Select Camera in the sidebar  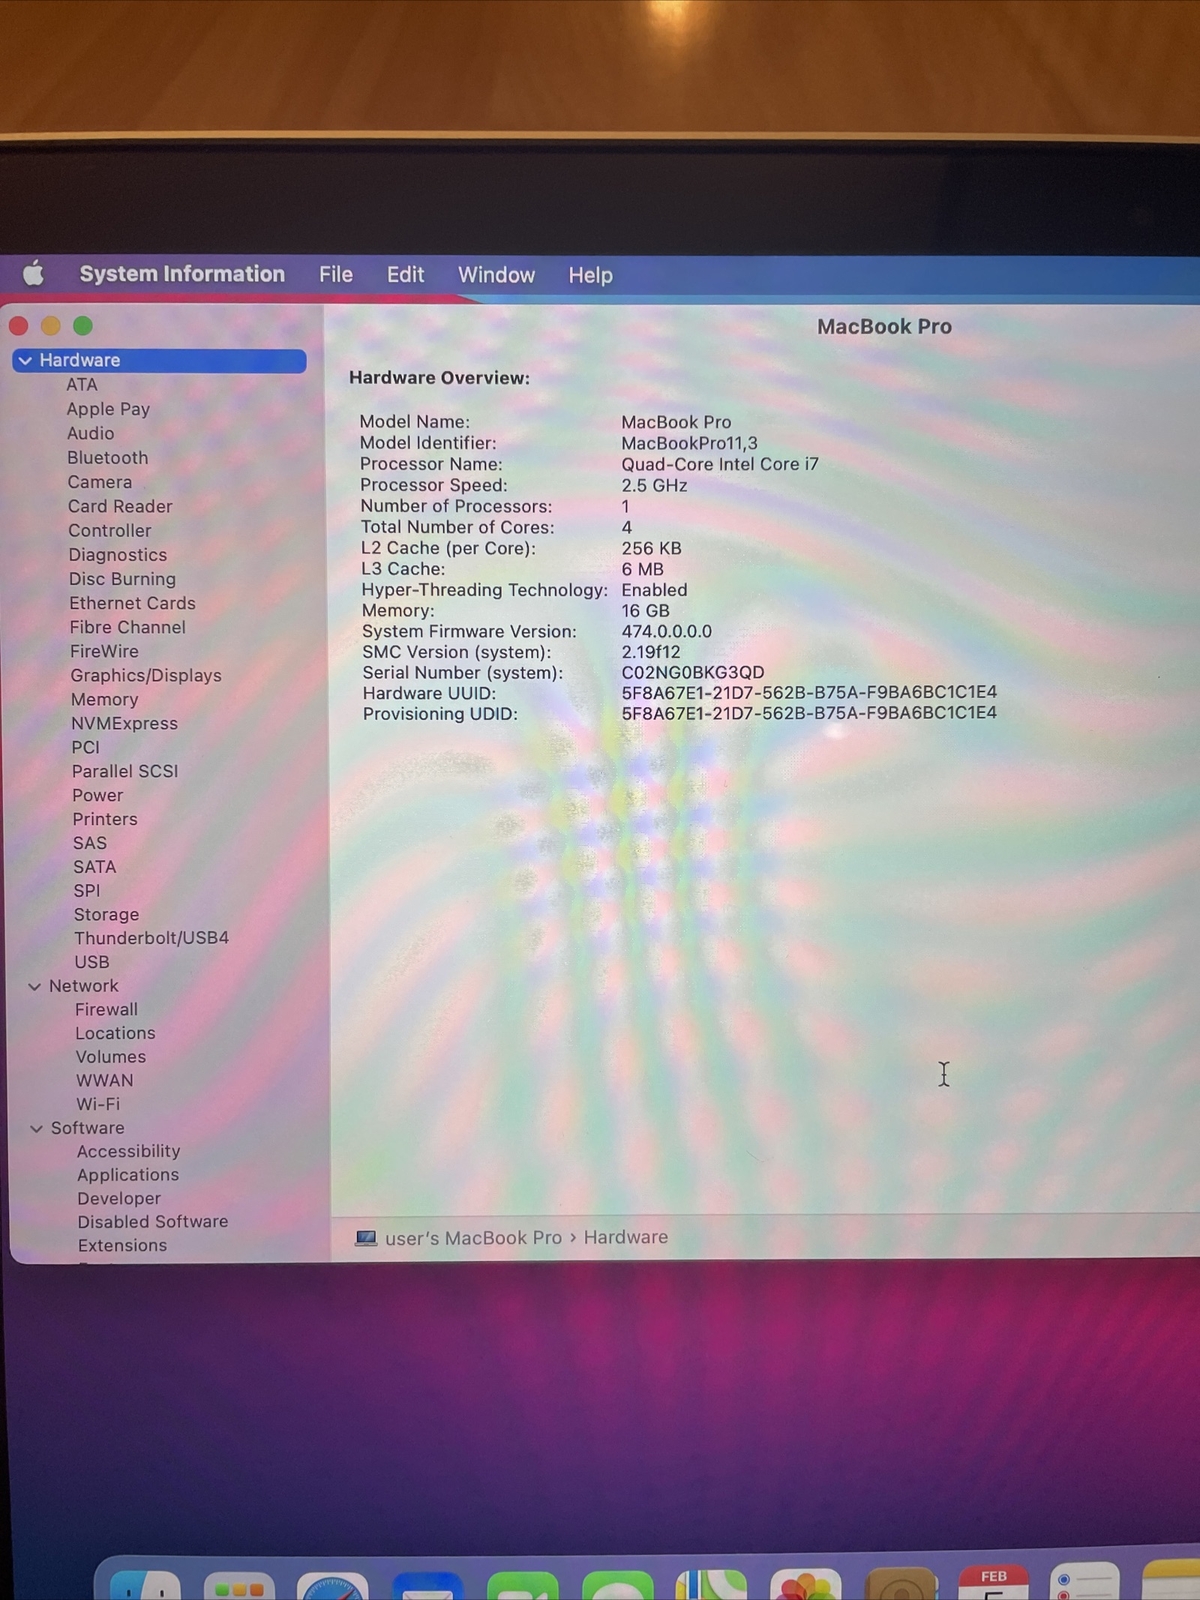pyautogui.click(x=99, y=482)
